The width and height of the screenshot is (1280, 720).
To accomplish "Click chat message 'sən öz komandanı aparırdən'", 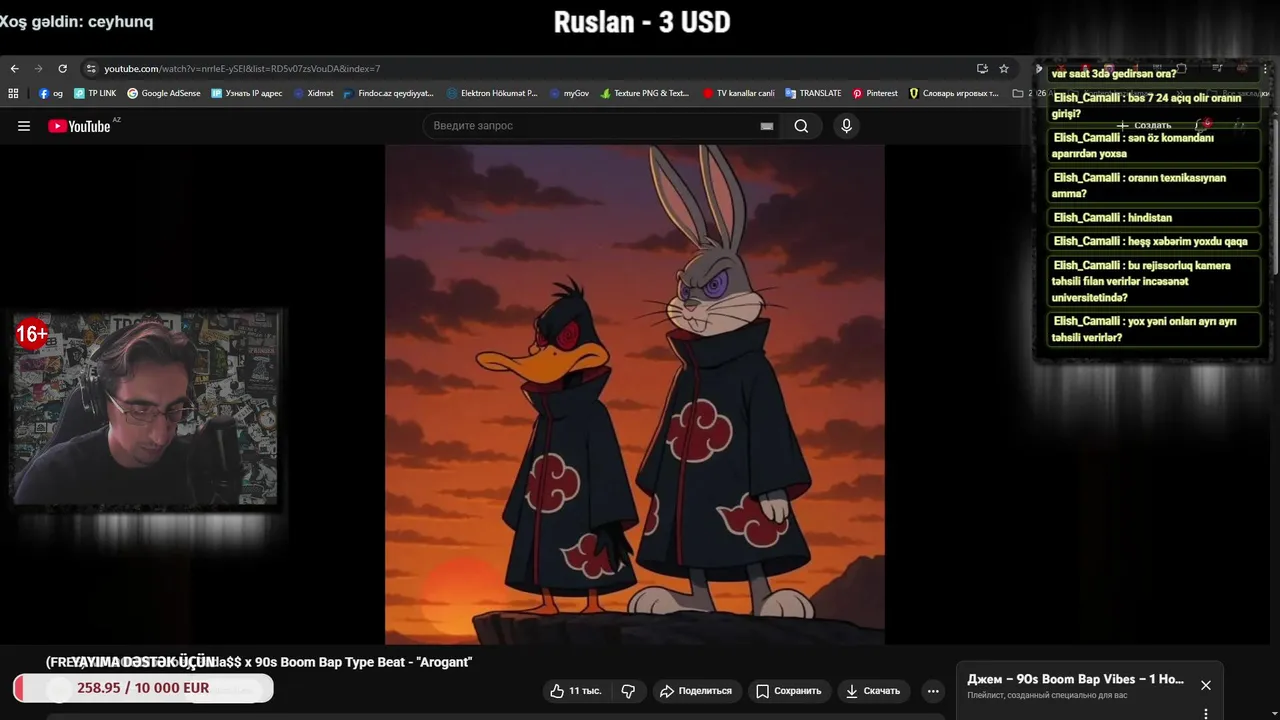I will (x=1155, y=145).
